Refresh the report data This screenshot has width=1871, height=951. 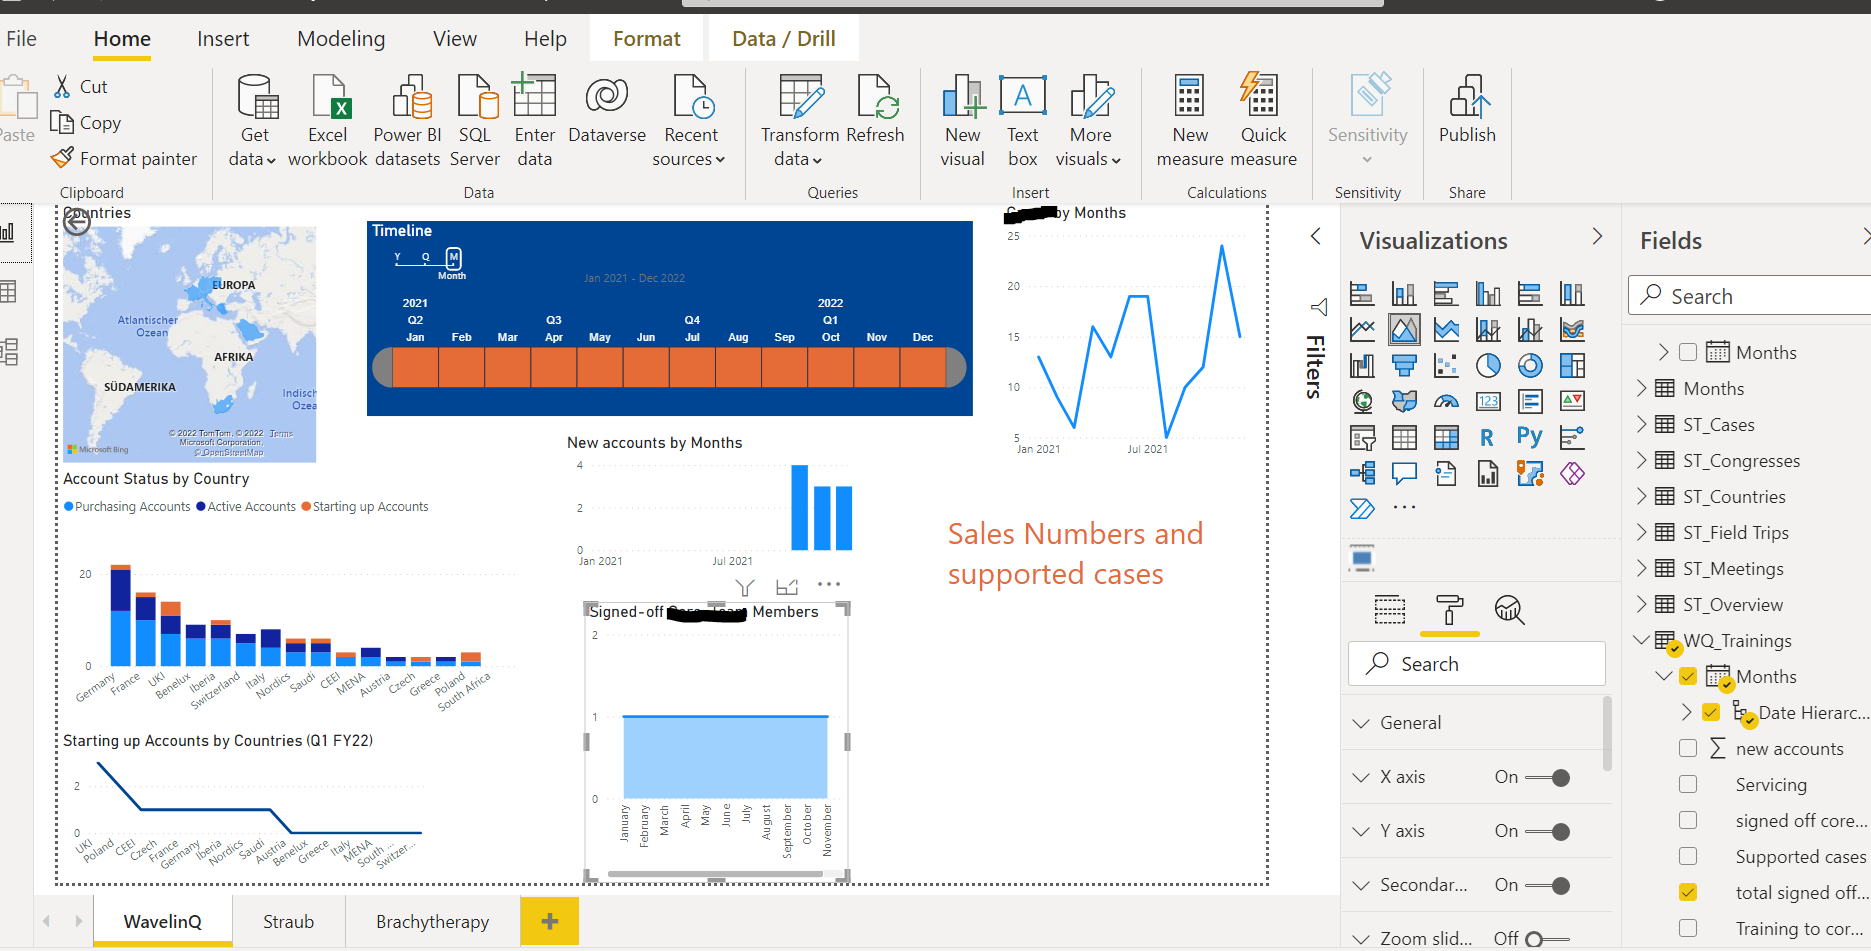875,110
